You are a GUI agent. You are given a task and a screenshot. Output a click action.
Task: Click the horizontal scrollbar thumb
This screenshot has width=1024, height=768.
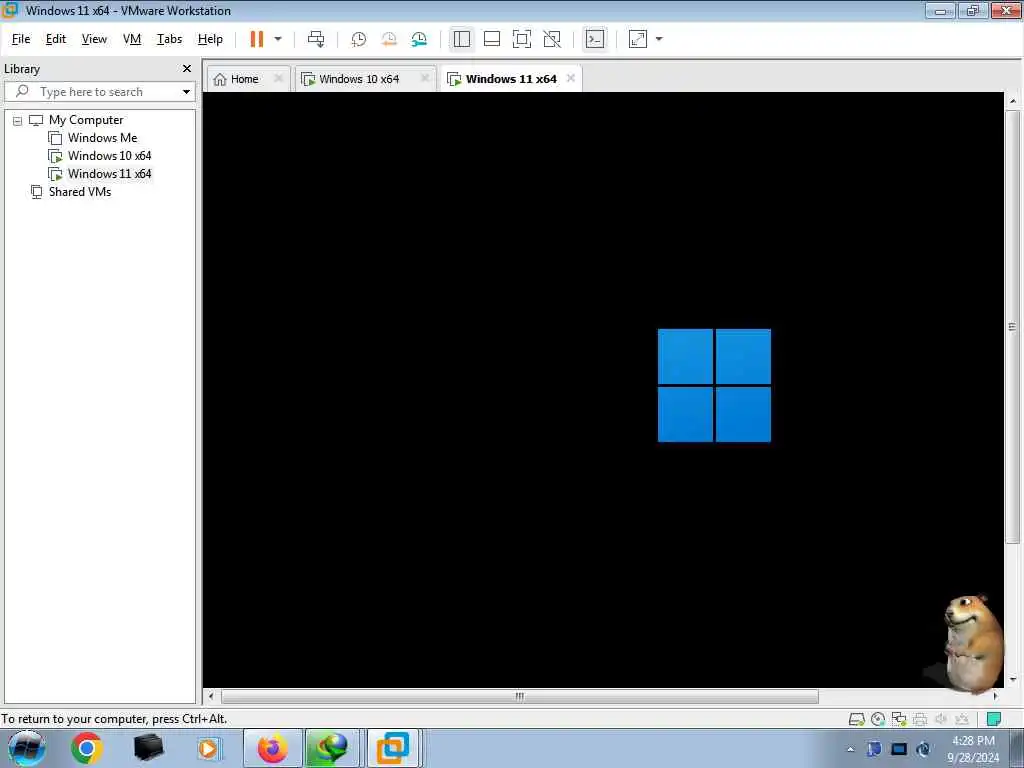pos(520,696)
